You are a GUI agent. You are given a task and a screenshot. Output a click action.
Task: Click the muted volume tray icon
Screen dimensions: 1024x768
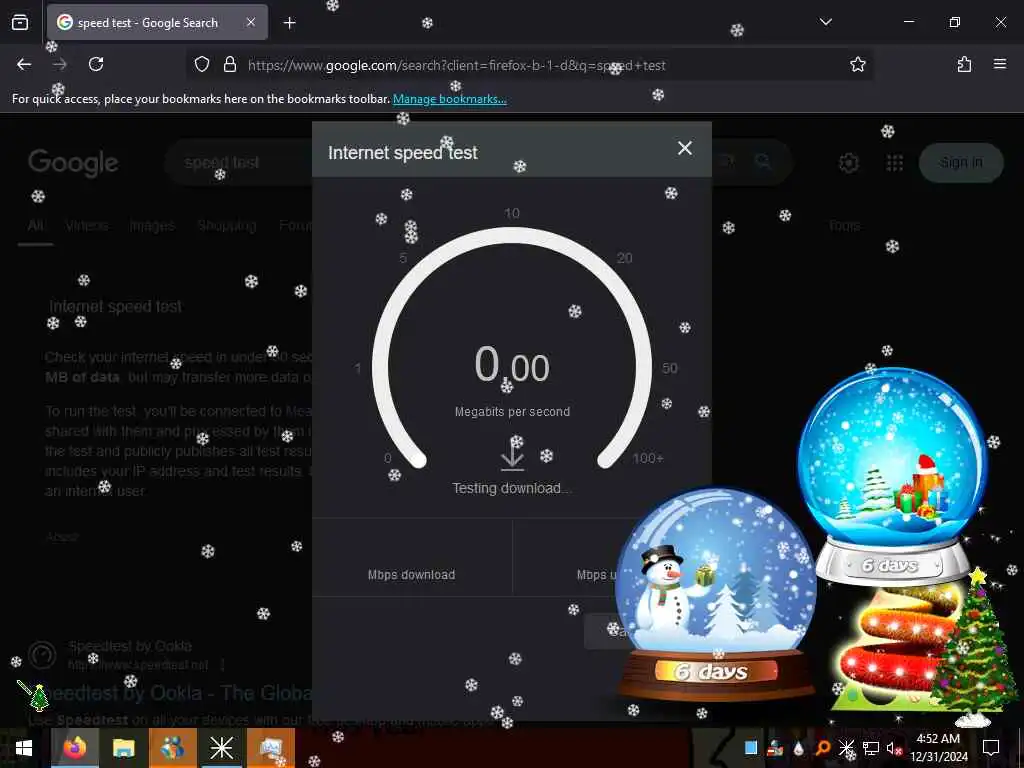893,748
